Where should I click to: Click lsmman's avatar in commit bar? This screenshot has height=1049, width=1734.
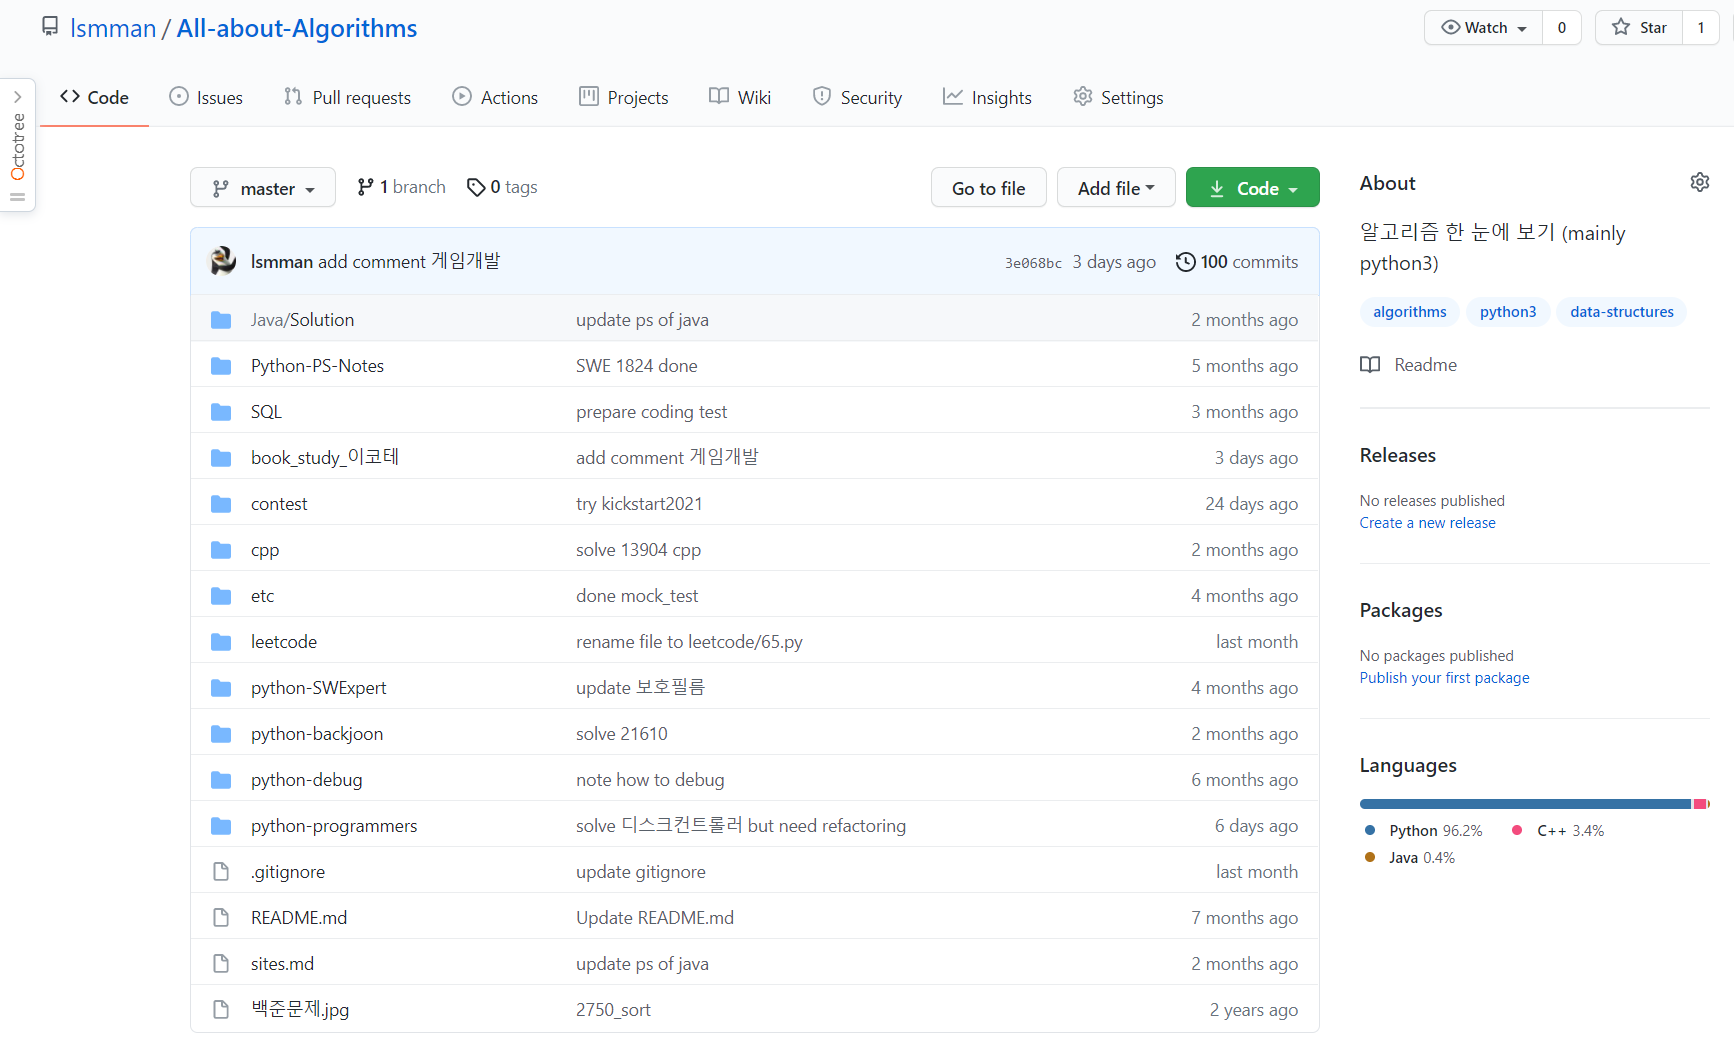[223, 261]
